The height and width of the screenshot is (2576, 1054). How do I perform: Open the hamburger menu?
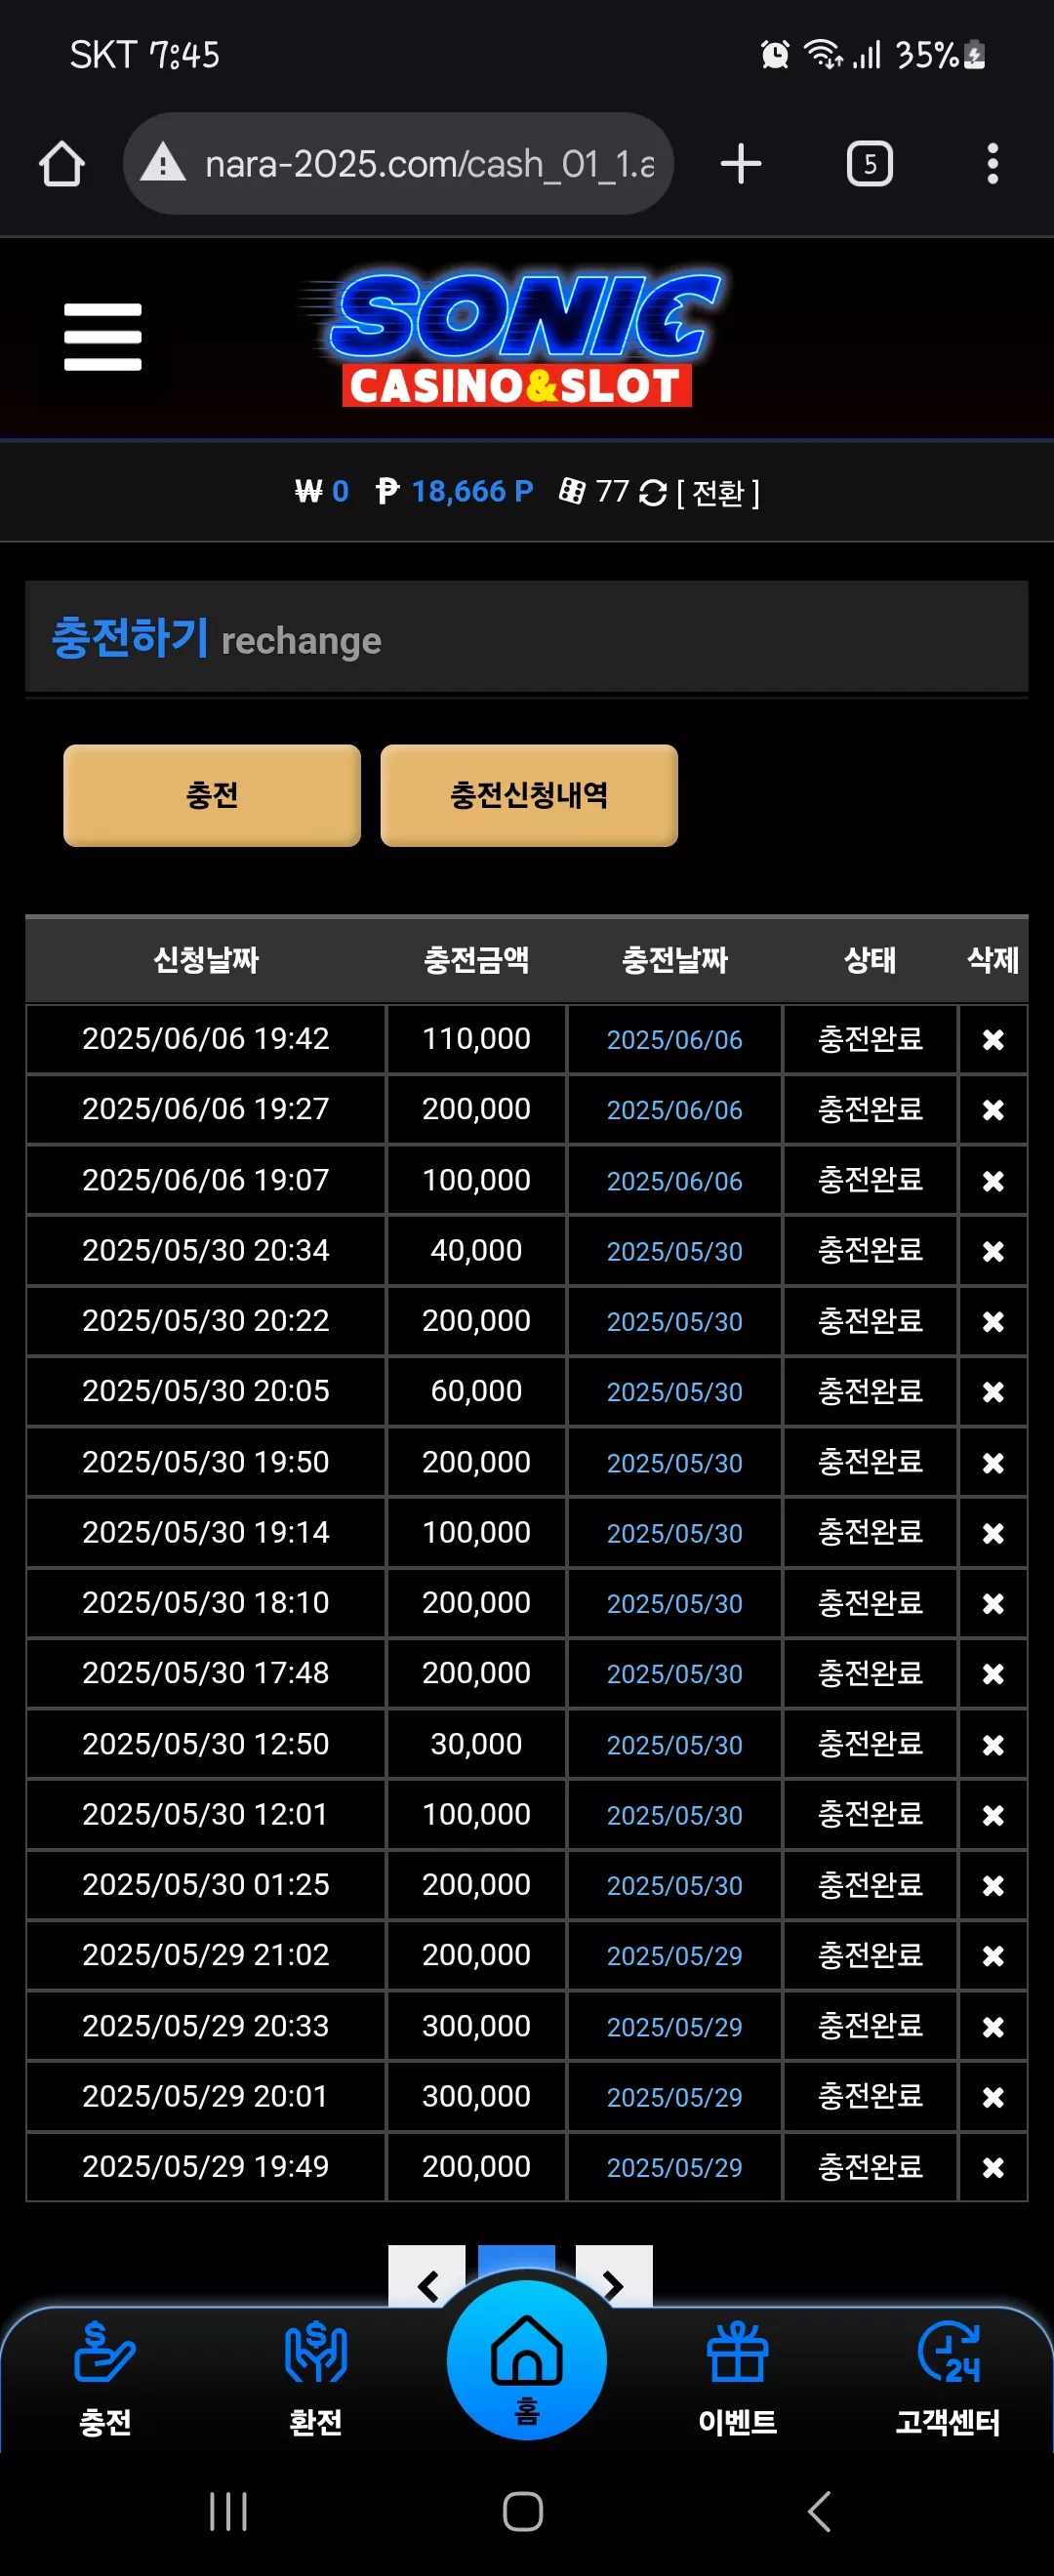103,337
